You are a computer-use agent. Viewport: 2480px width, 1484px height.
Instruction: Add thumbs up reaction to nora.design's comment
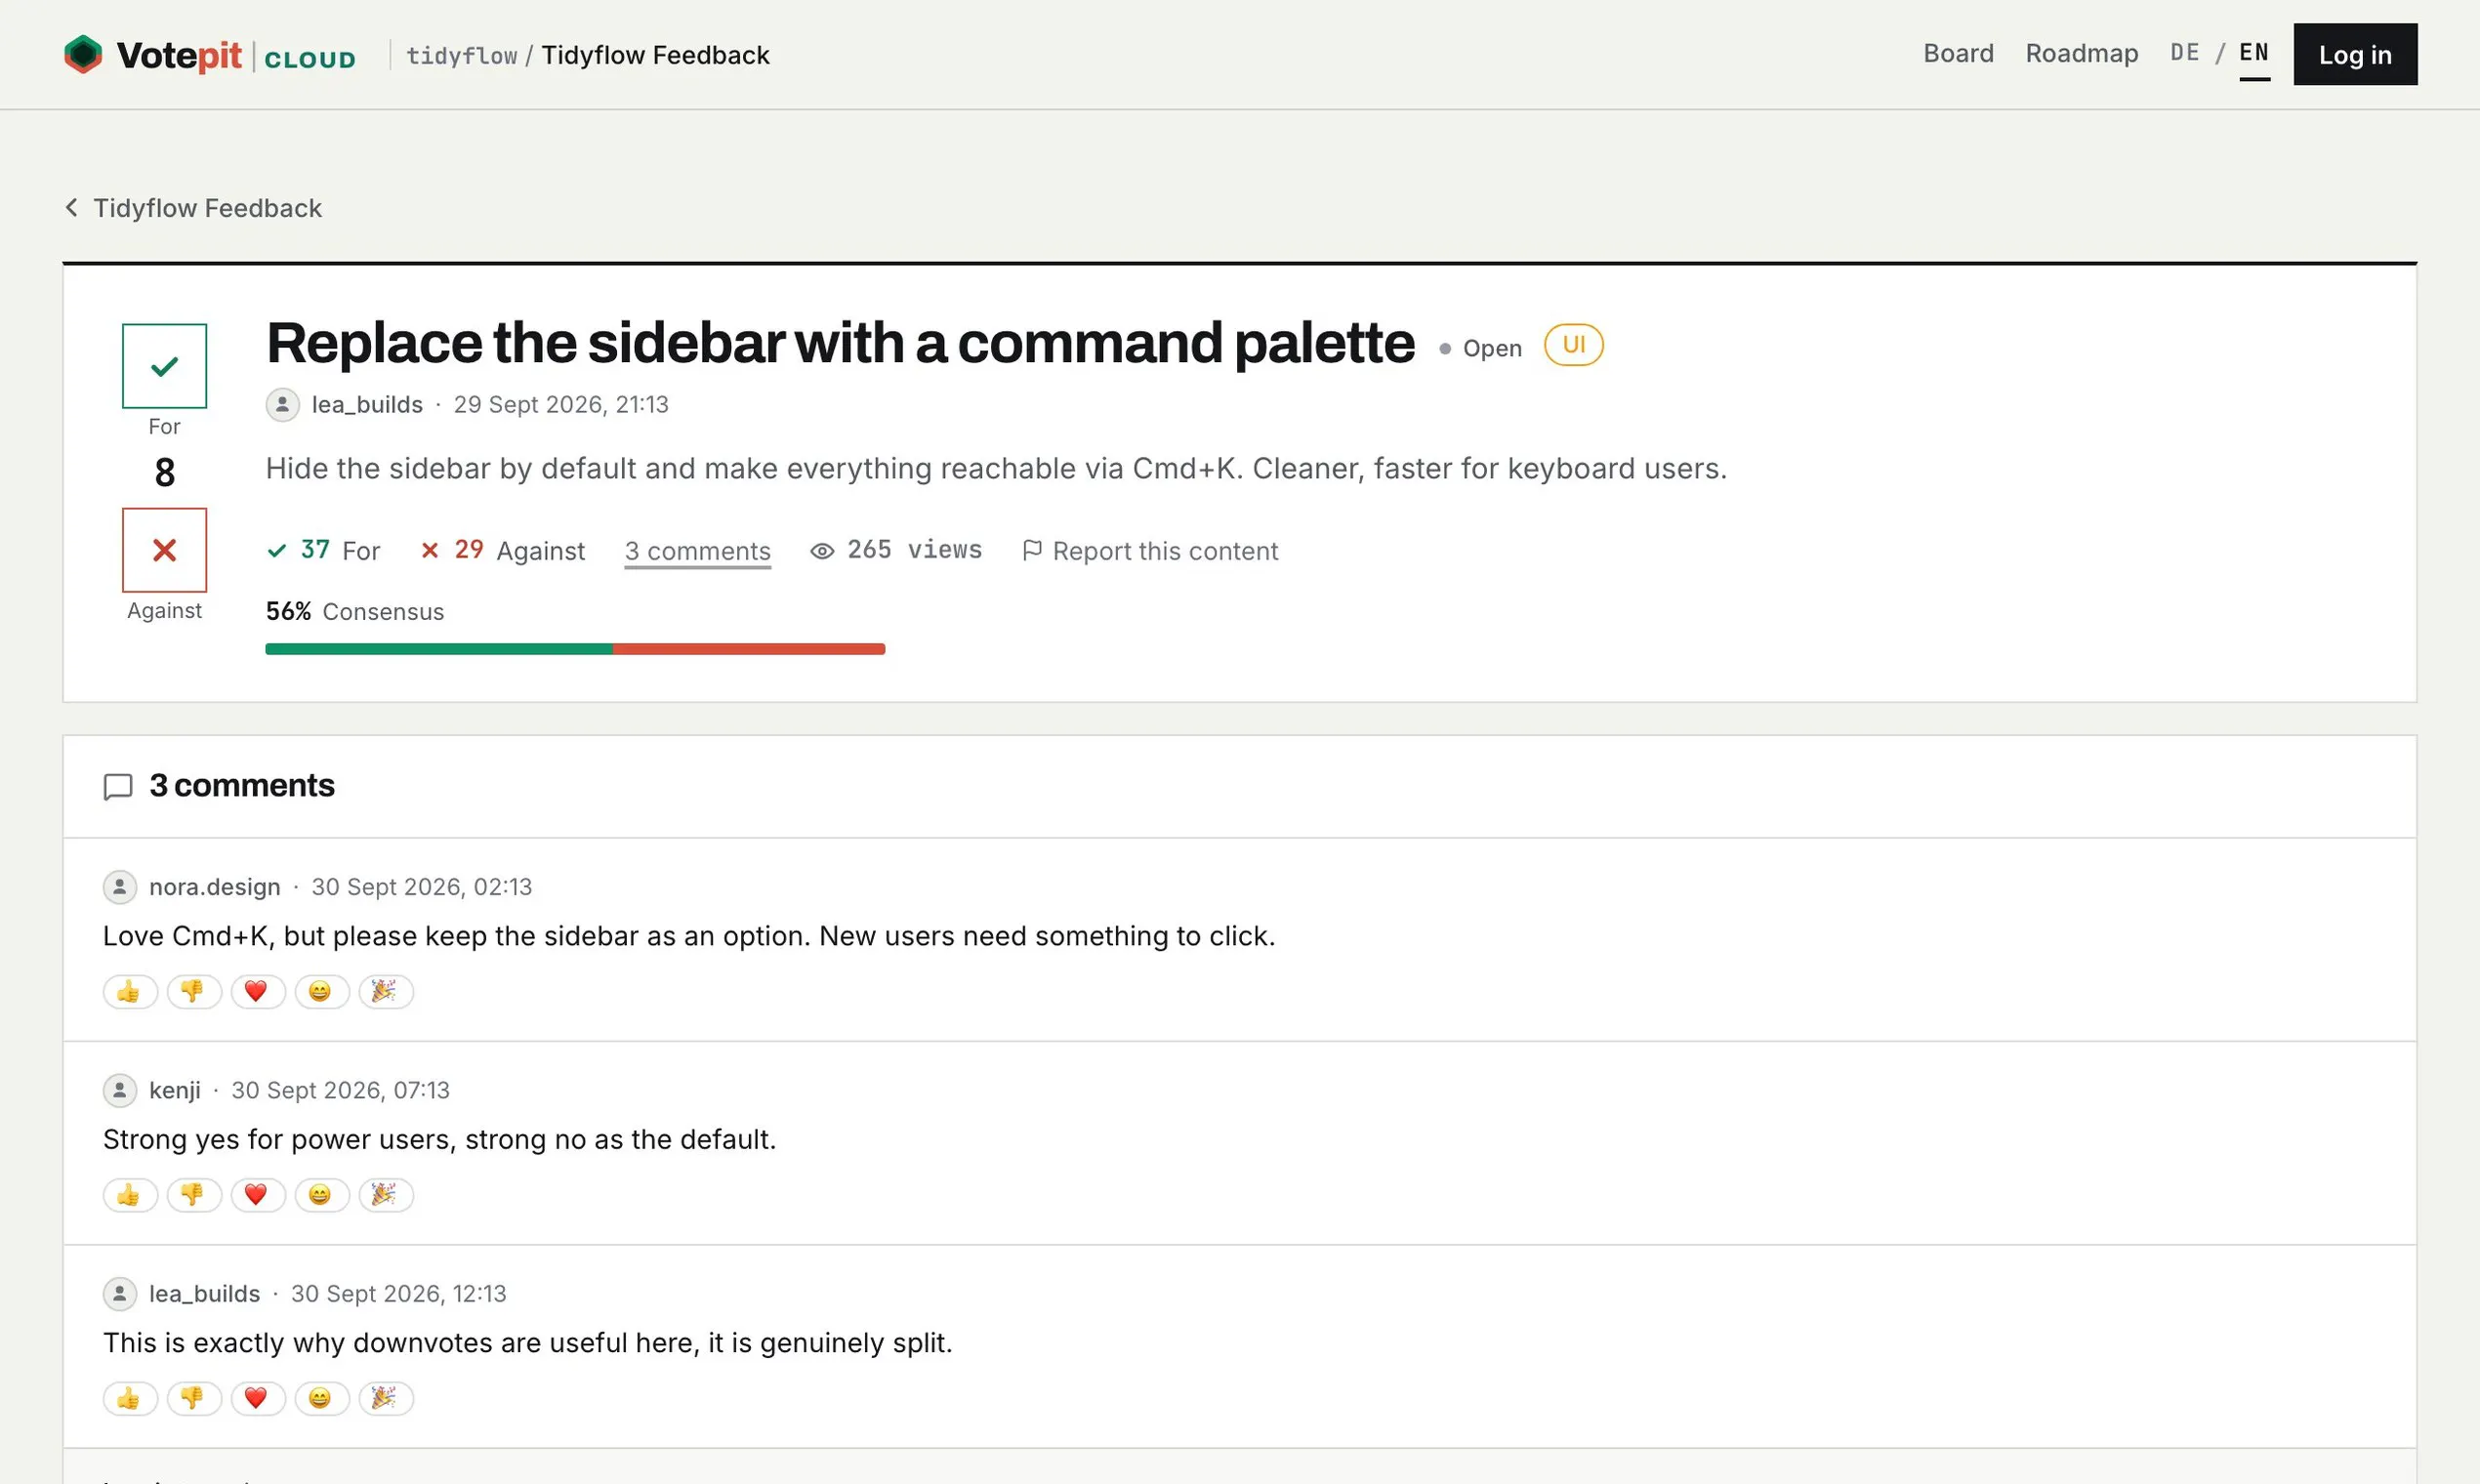click(130, 992)
